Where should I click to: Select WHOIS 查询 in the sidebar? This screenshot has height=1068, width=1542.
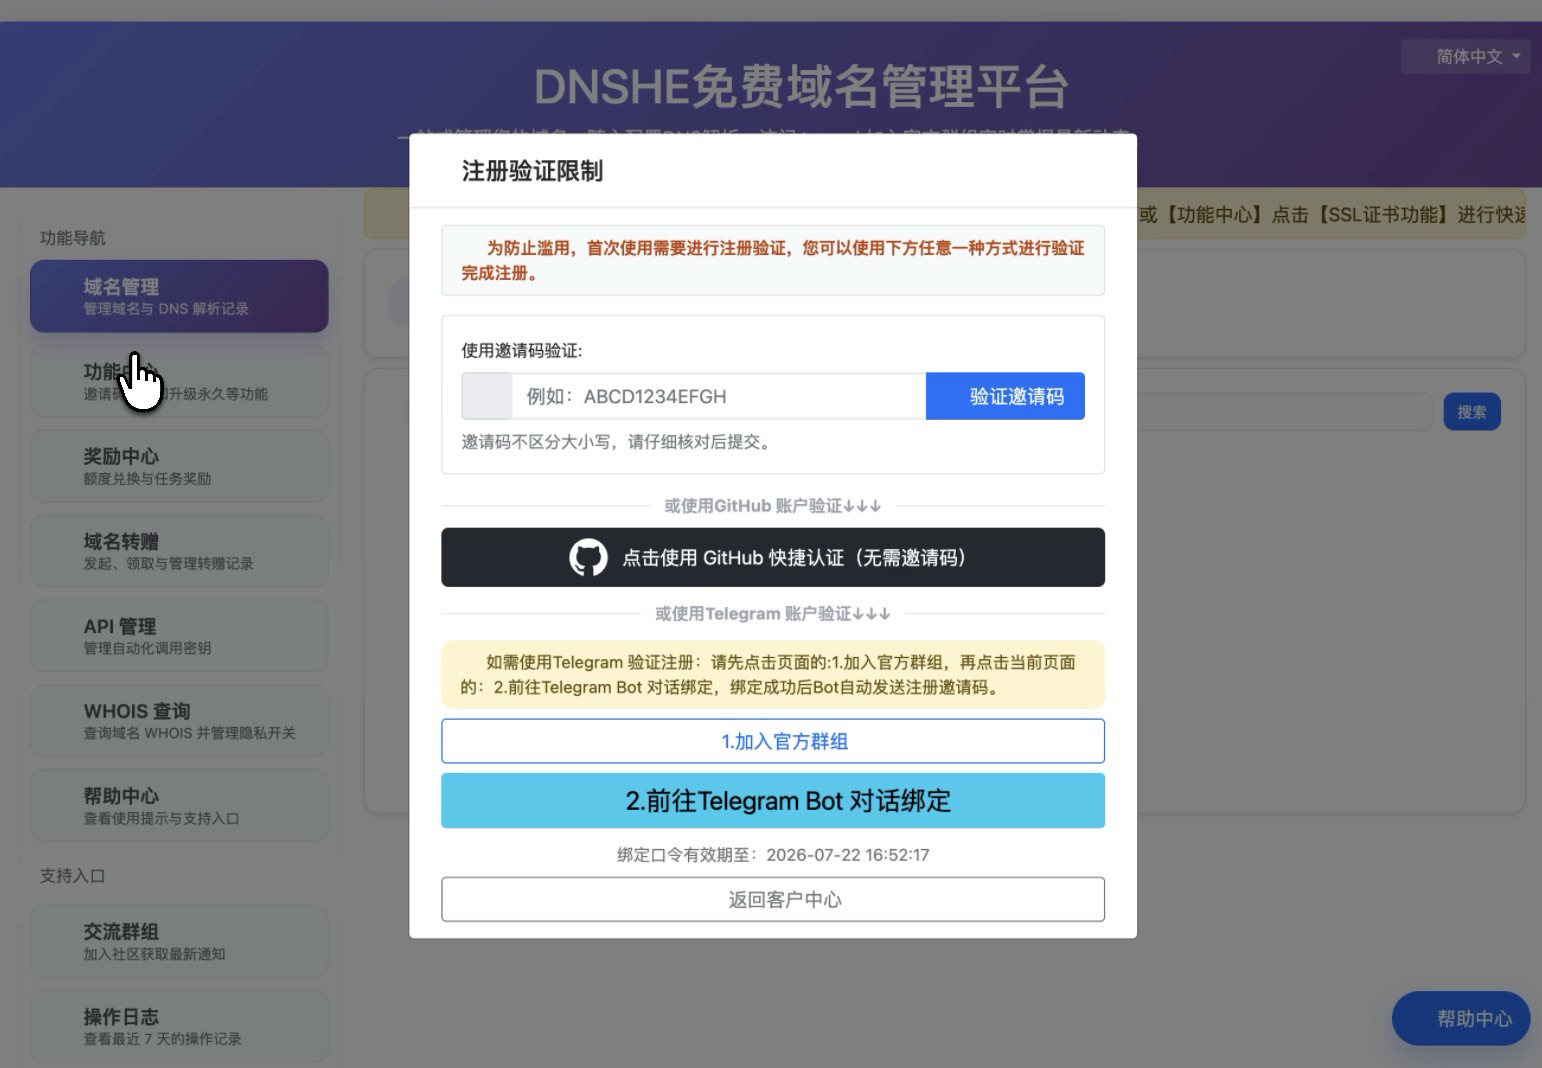tap(179, 721)
